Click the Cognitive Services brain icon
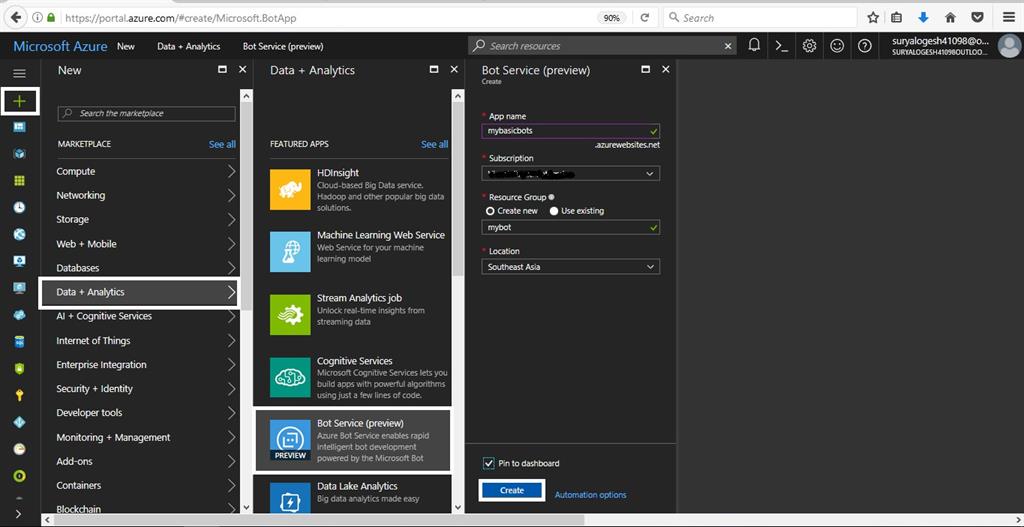This screenshot has width=1024, height=527. [x=290, y=377]
